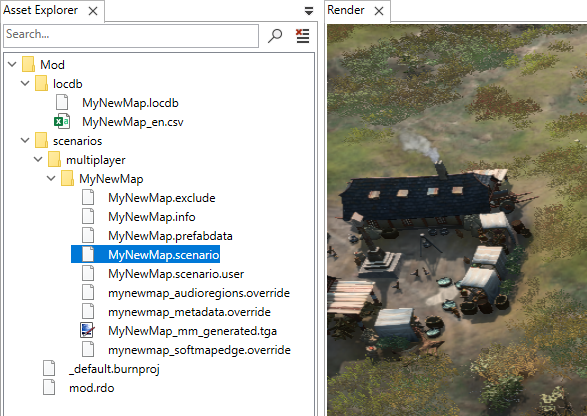Screen dimensions: 587x416
Task: Select mynewmap_audioregions.override file
Action: 199,293
